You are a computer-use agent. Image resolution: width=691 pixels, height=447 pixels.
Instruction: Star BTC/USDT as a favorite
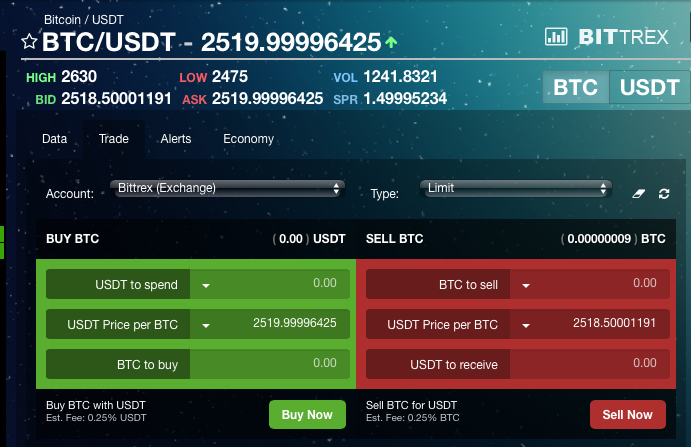[x=29, y=41]
